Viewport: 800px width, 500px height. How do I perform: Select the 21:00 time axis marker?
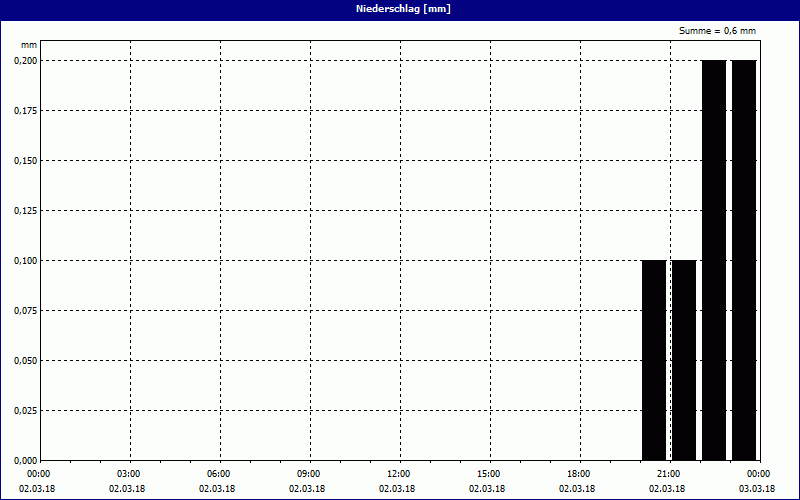[x=668, y=473]
